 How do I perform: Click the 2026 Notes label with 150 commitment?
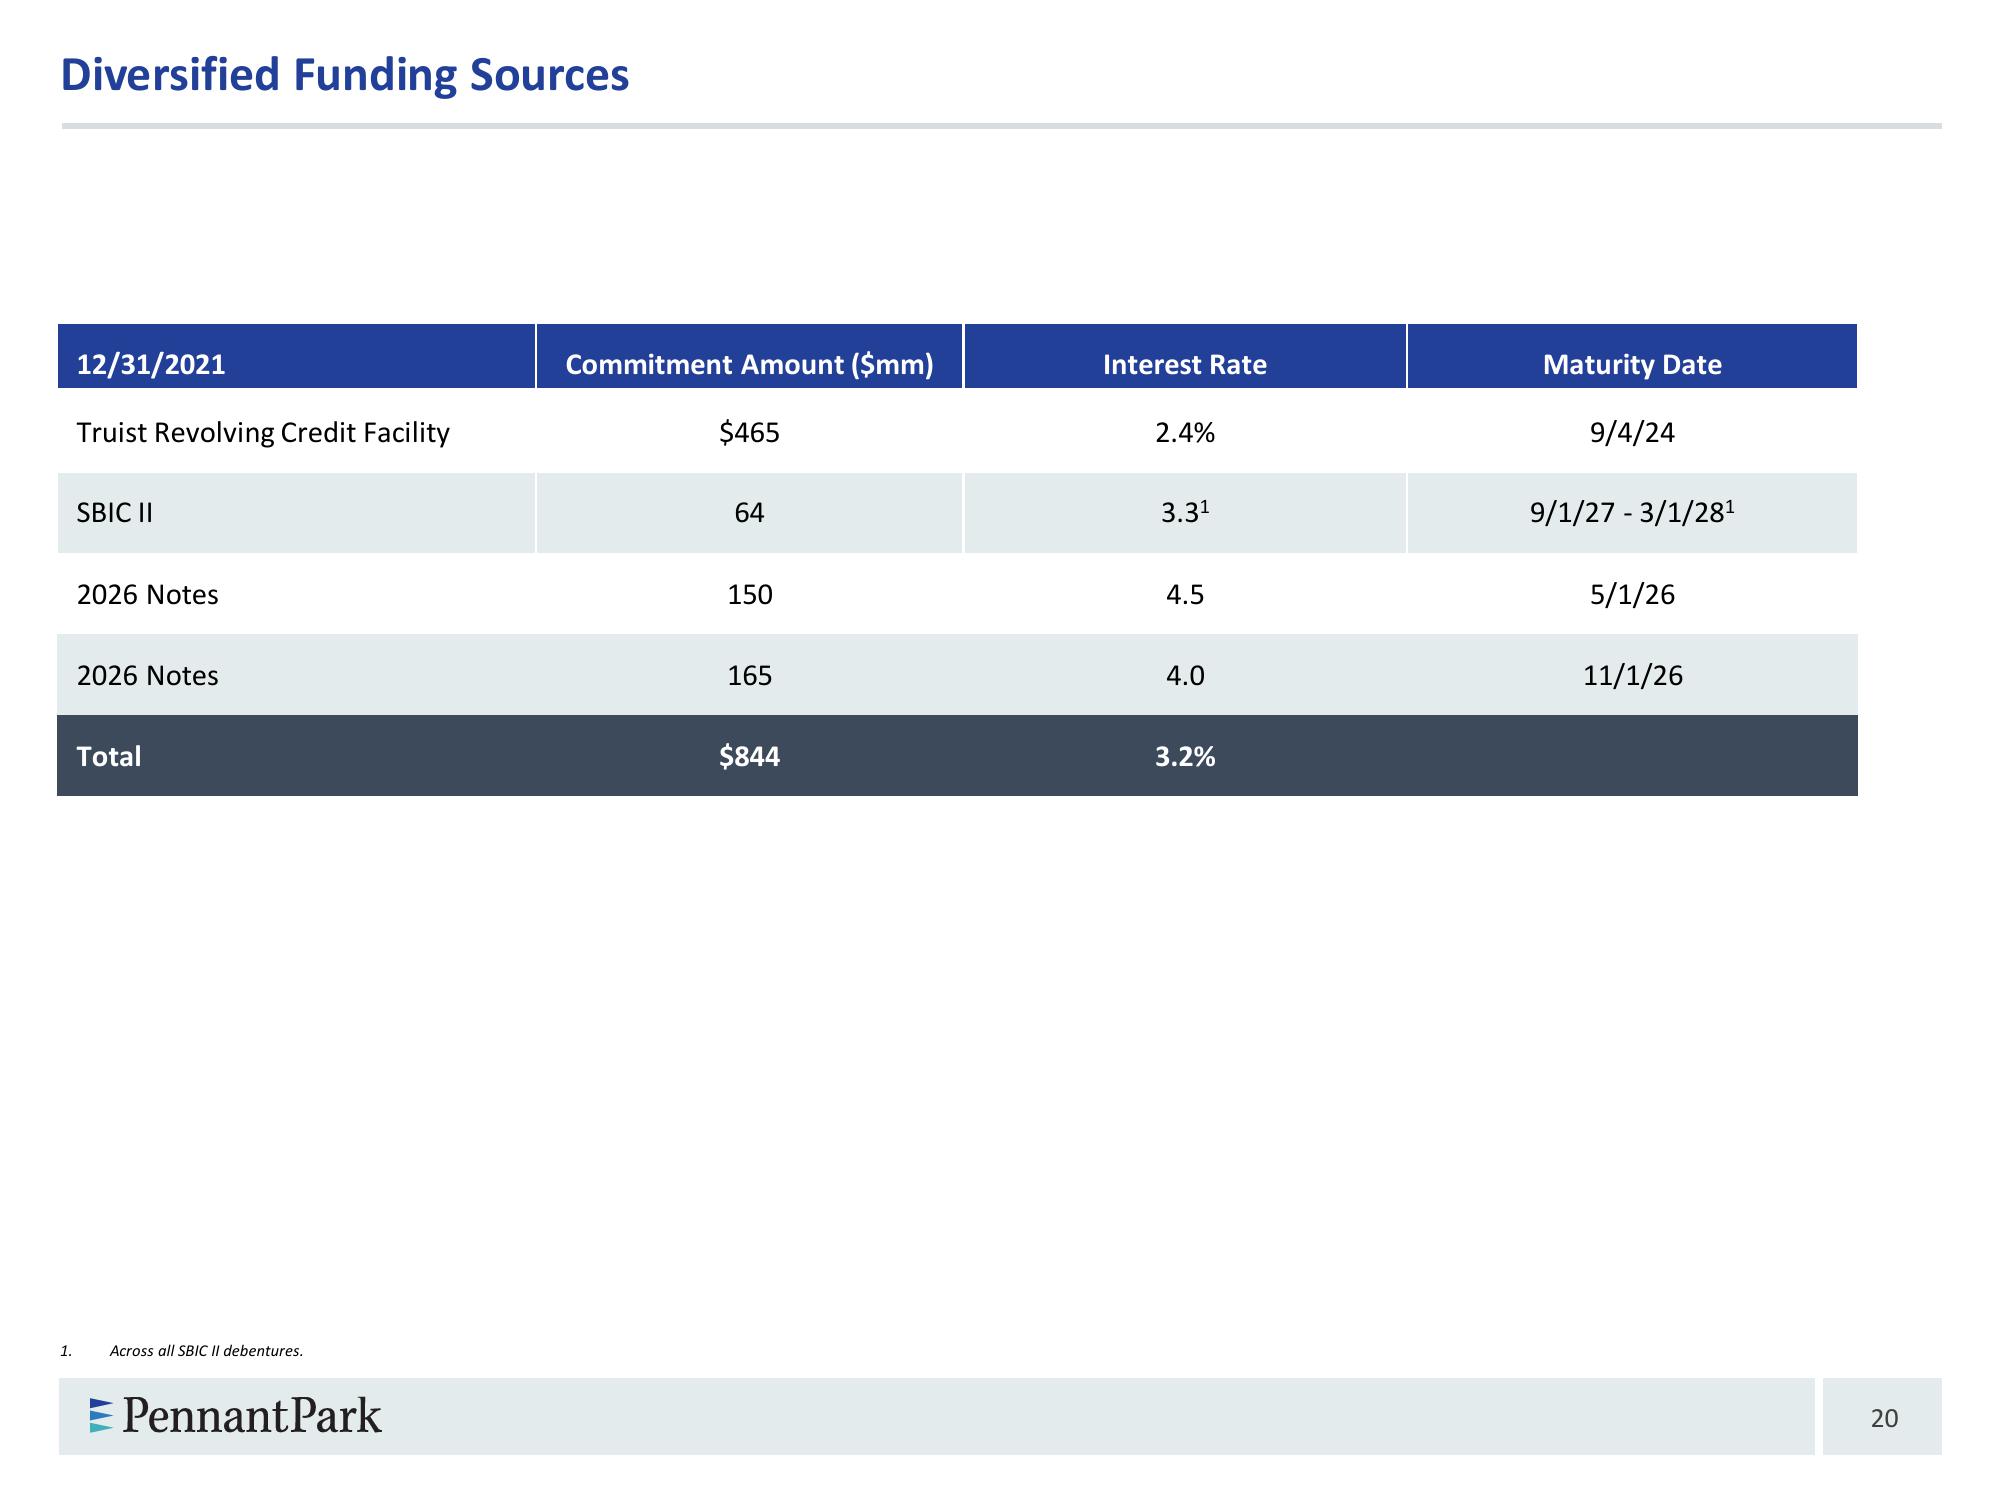[147, 595]
